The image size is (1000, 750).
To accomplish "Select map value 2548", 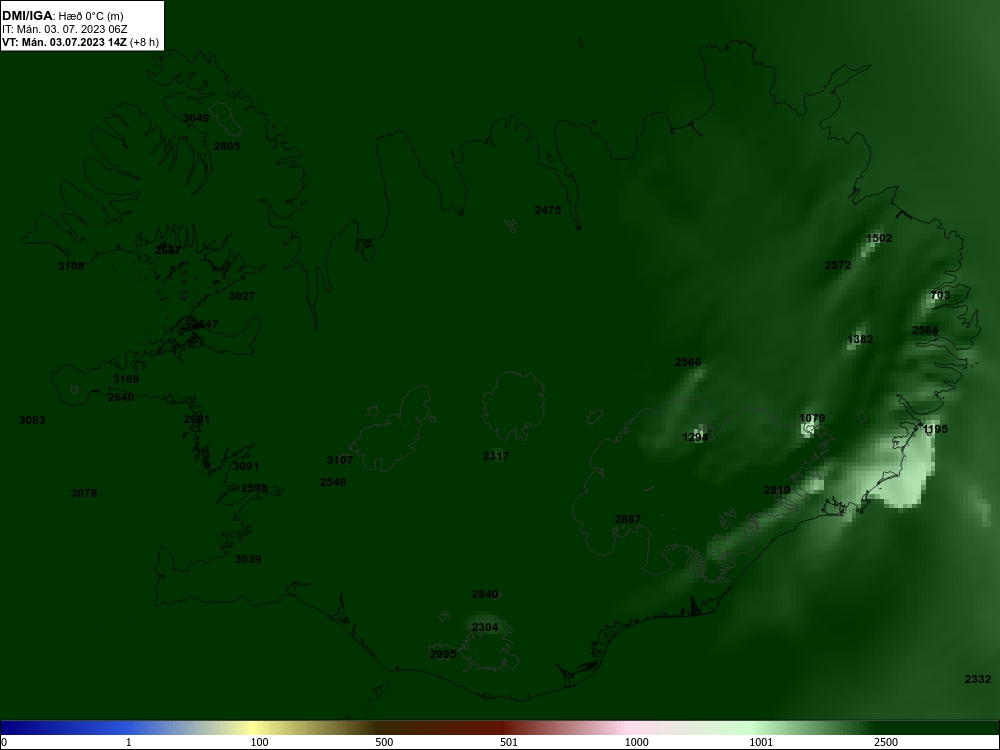I will (x=333, y=482).
